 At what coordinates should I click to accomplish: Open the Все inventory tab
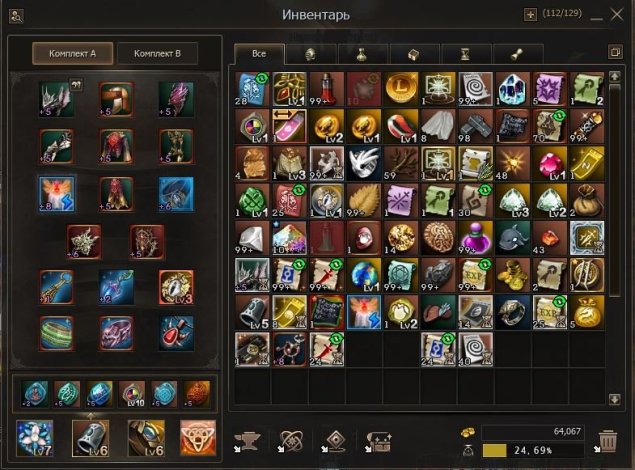tap(259, 54)
